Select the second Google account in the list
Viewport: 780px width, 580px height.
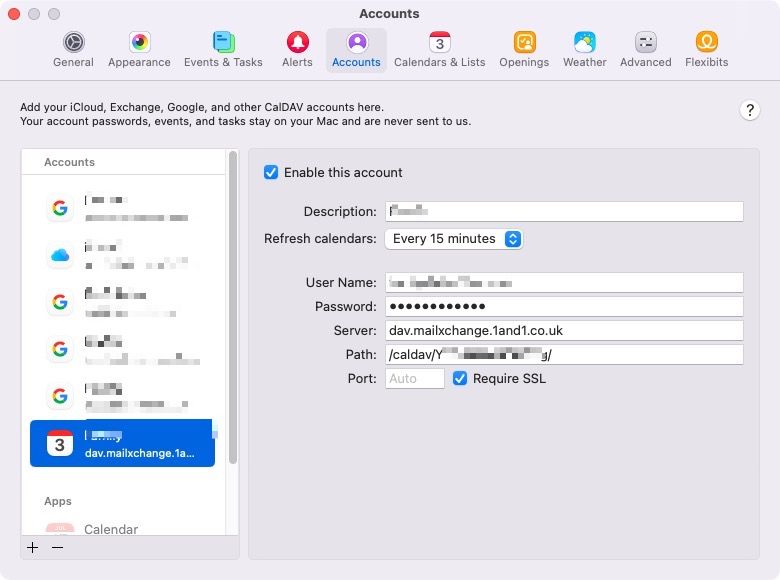[123, 302]
